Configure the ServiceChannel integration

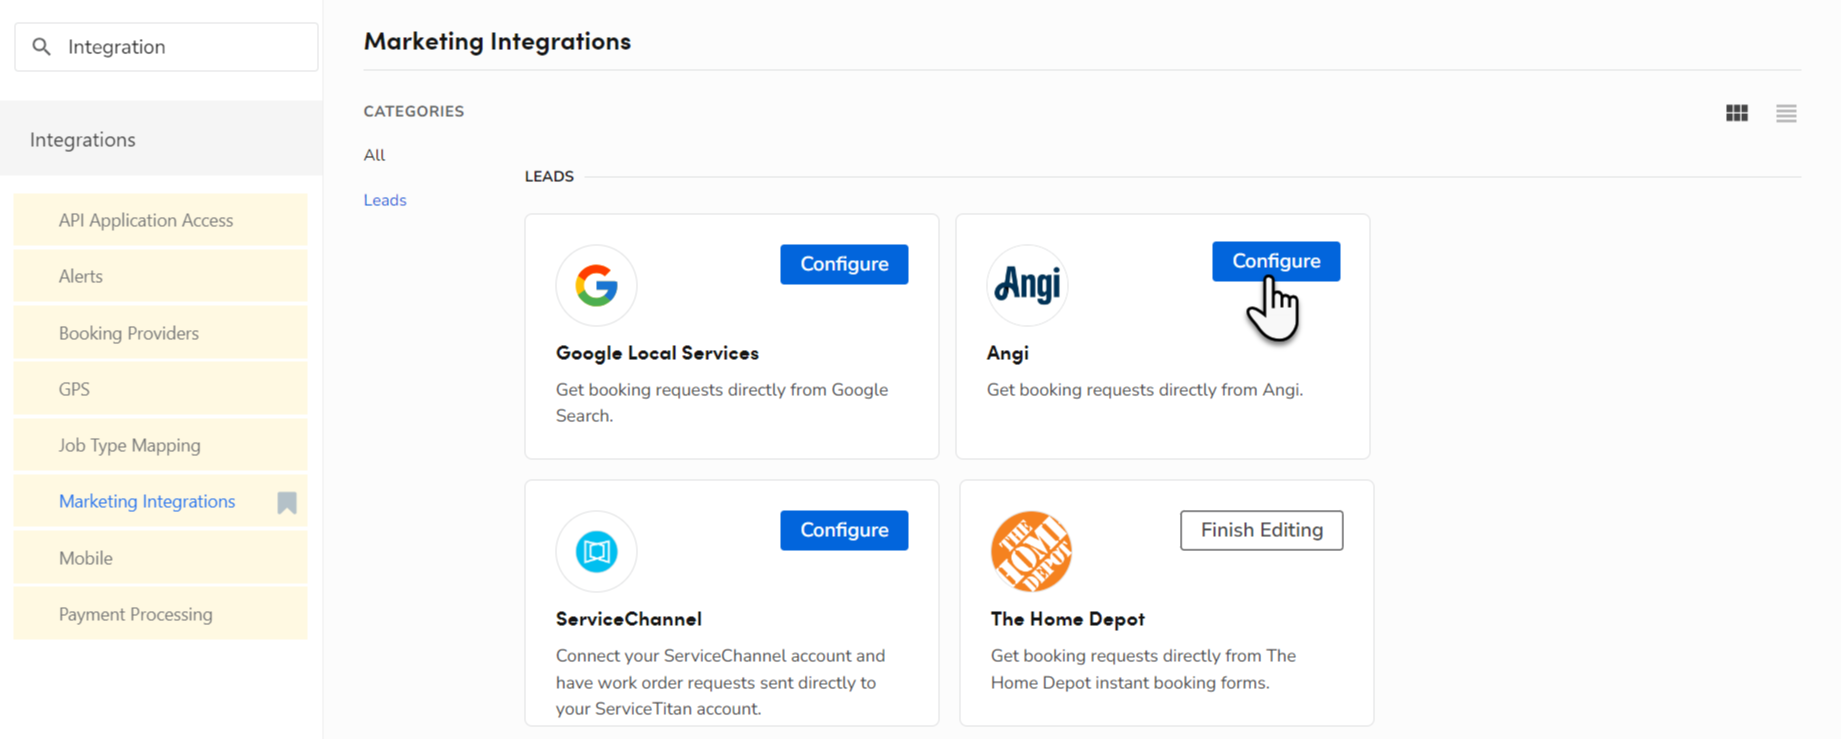pos(843,530)
